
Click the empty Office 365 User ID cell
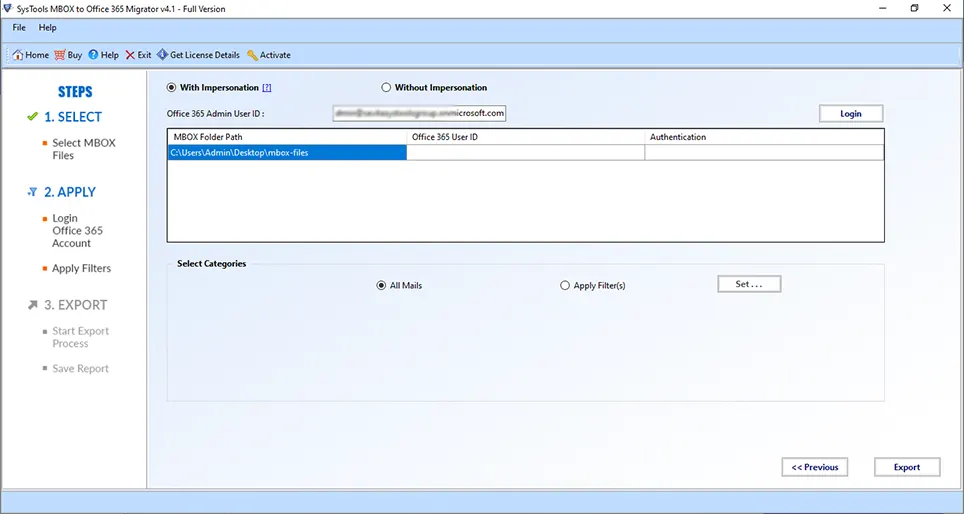(x=526, y=152)
